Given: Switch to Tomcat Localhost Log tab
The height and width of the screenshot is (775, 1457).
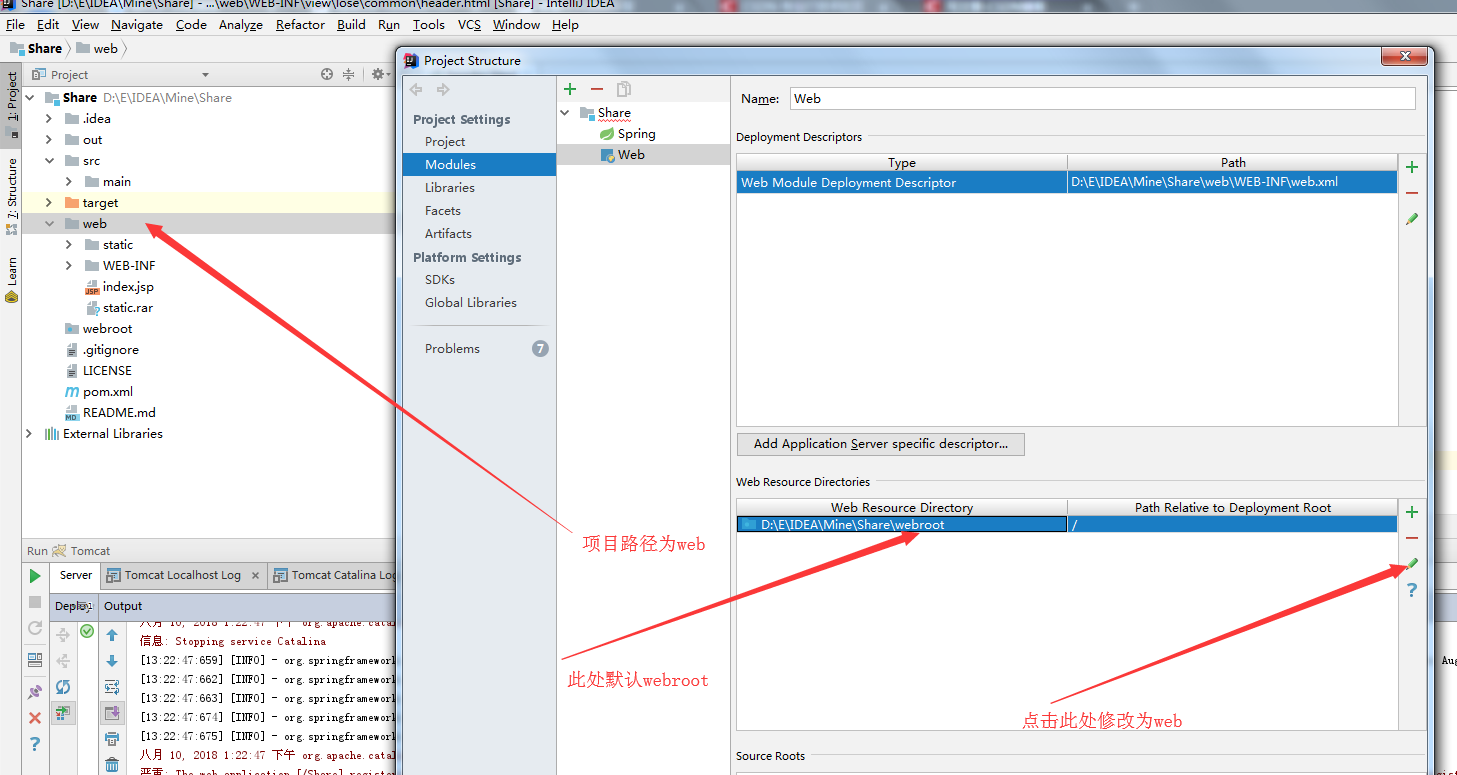Looking at the screenshot, I should click(x=183, y=575).
